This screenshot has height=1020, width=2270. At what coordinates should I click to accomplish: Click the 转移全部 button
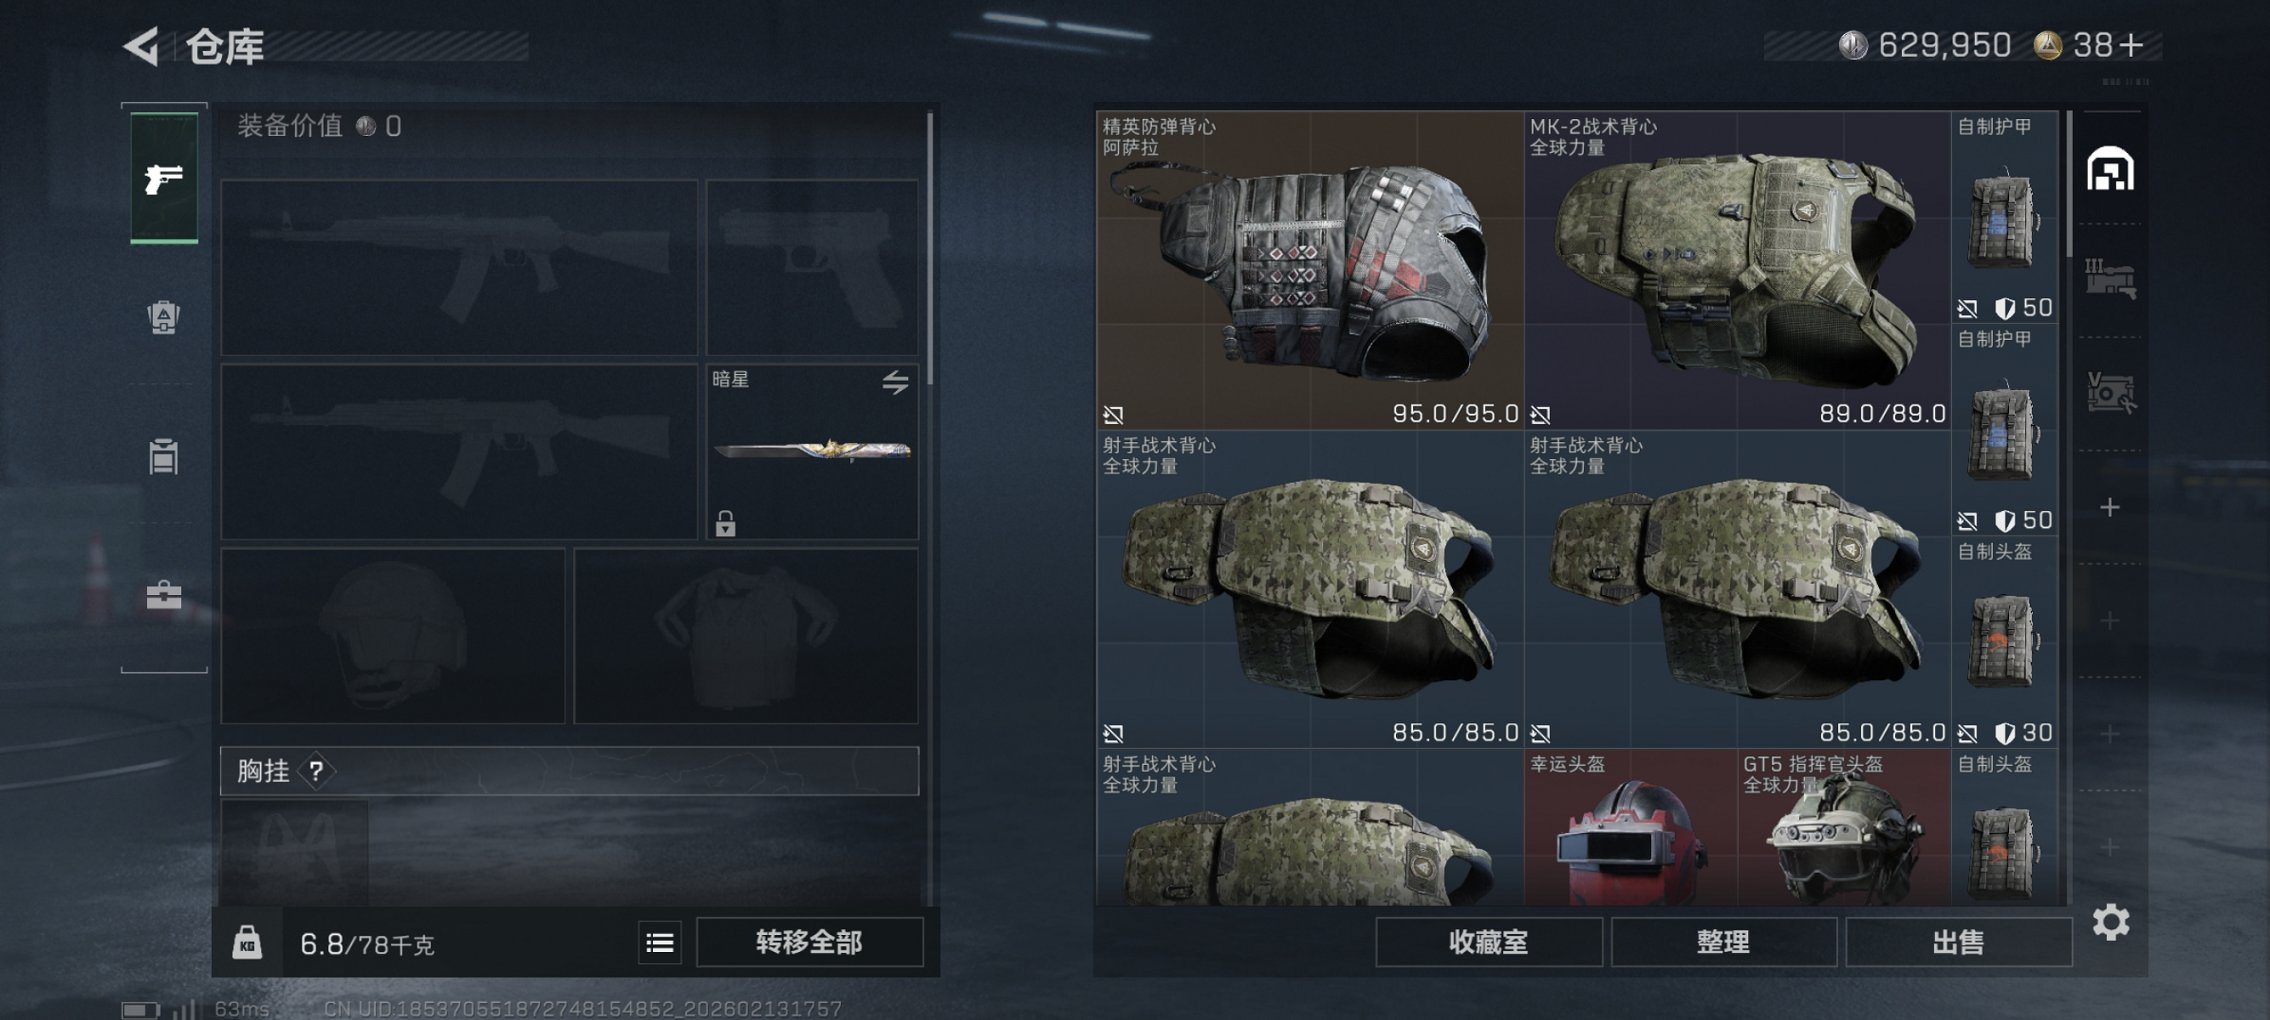coord(809,942)
